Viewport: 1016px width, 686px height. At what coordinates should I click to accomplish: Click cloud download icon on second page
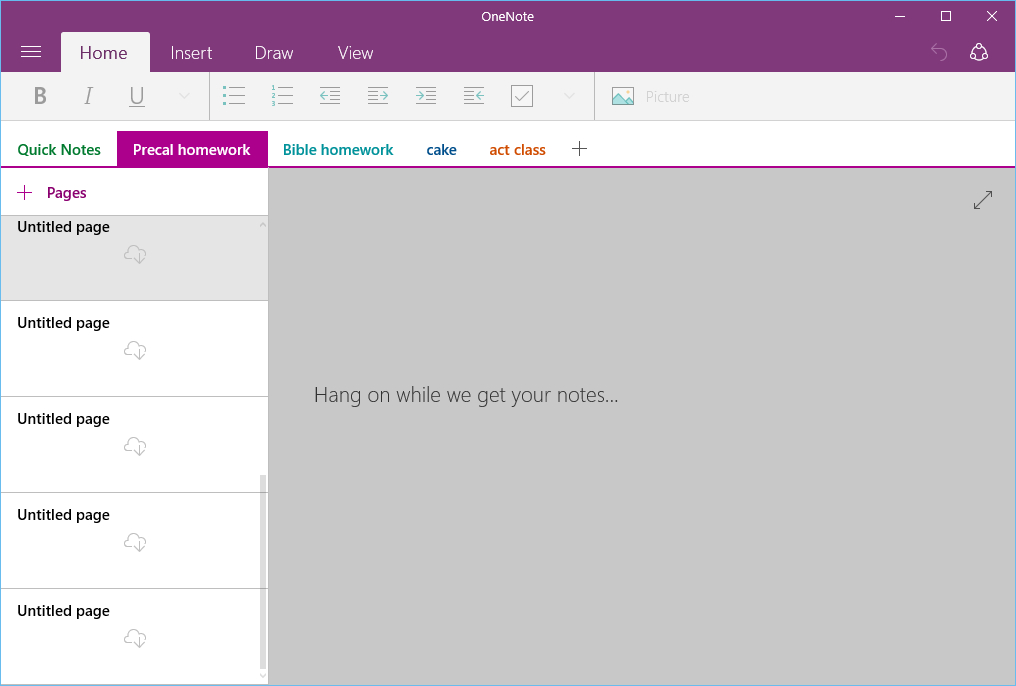click(135, 350)
